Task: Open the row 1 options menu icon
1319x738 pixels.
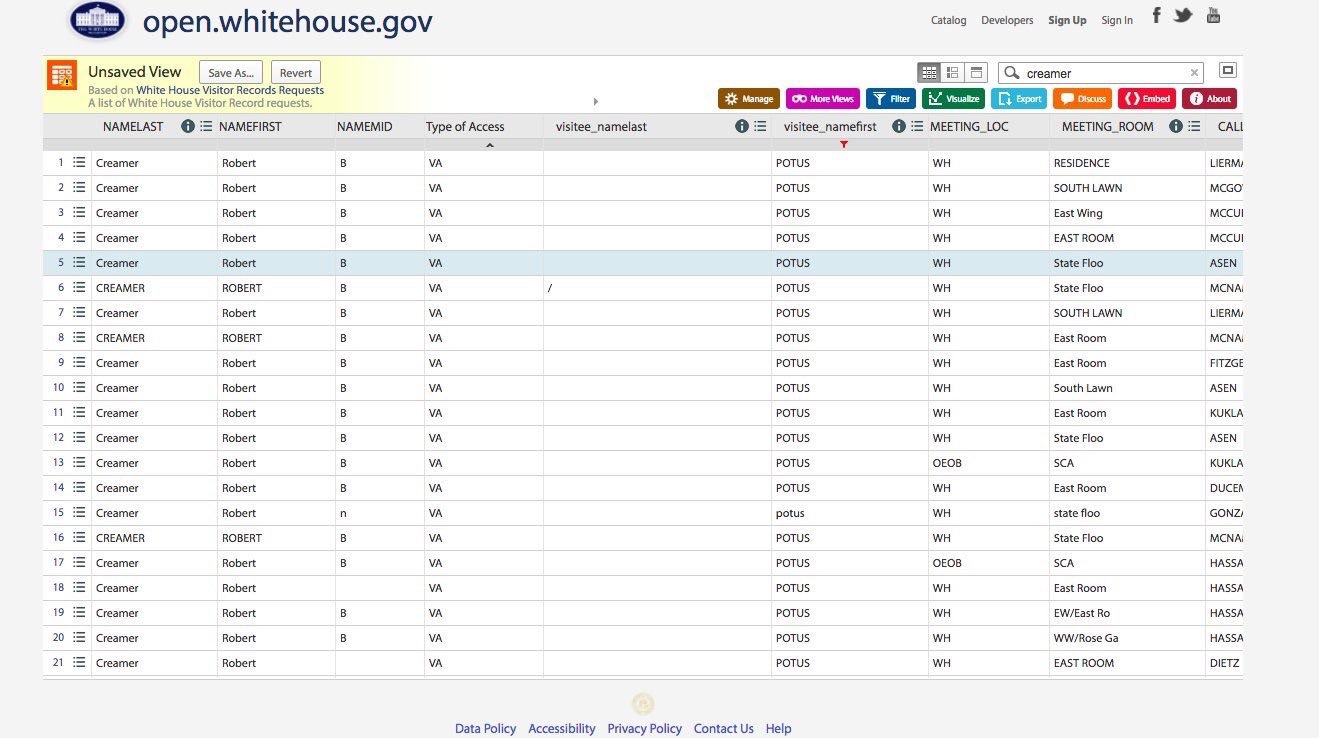Action: 79,162
